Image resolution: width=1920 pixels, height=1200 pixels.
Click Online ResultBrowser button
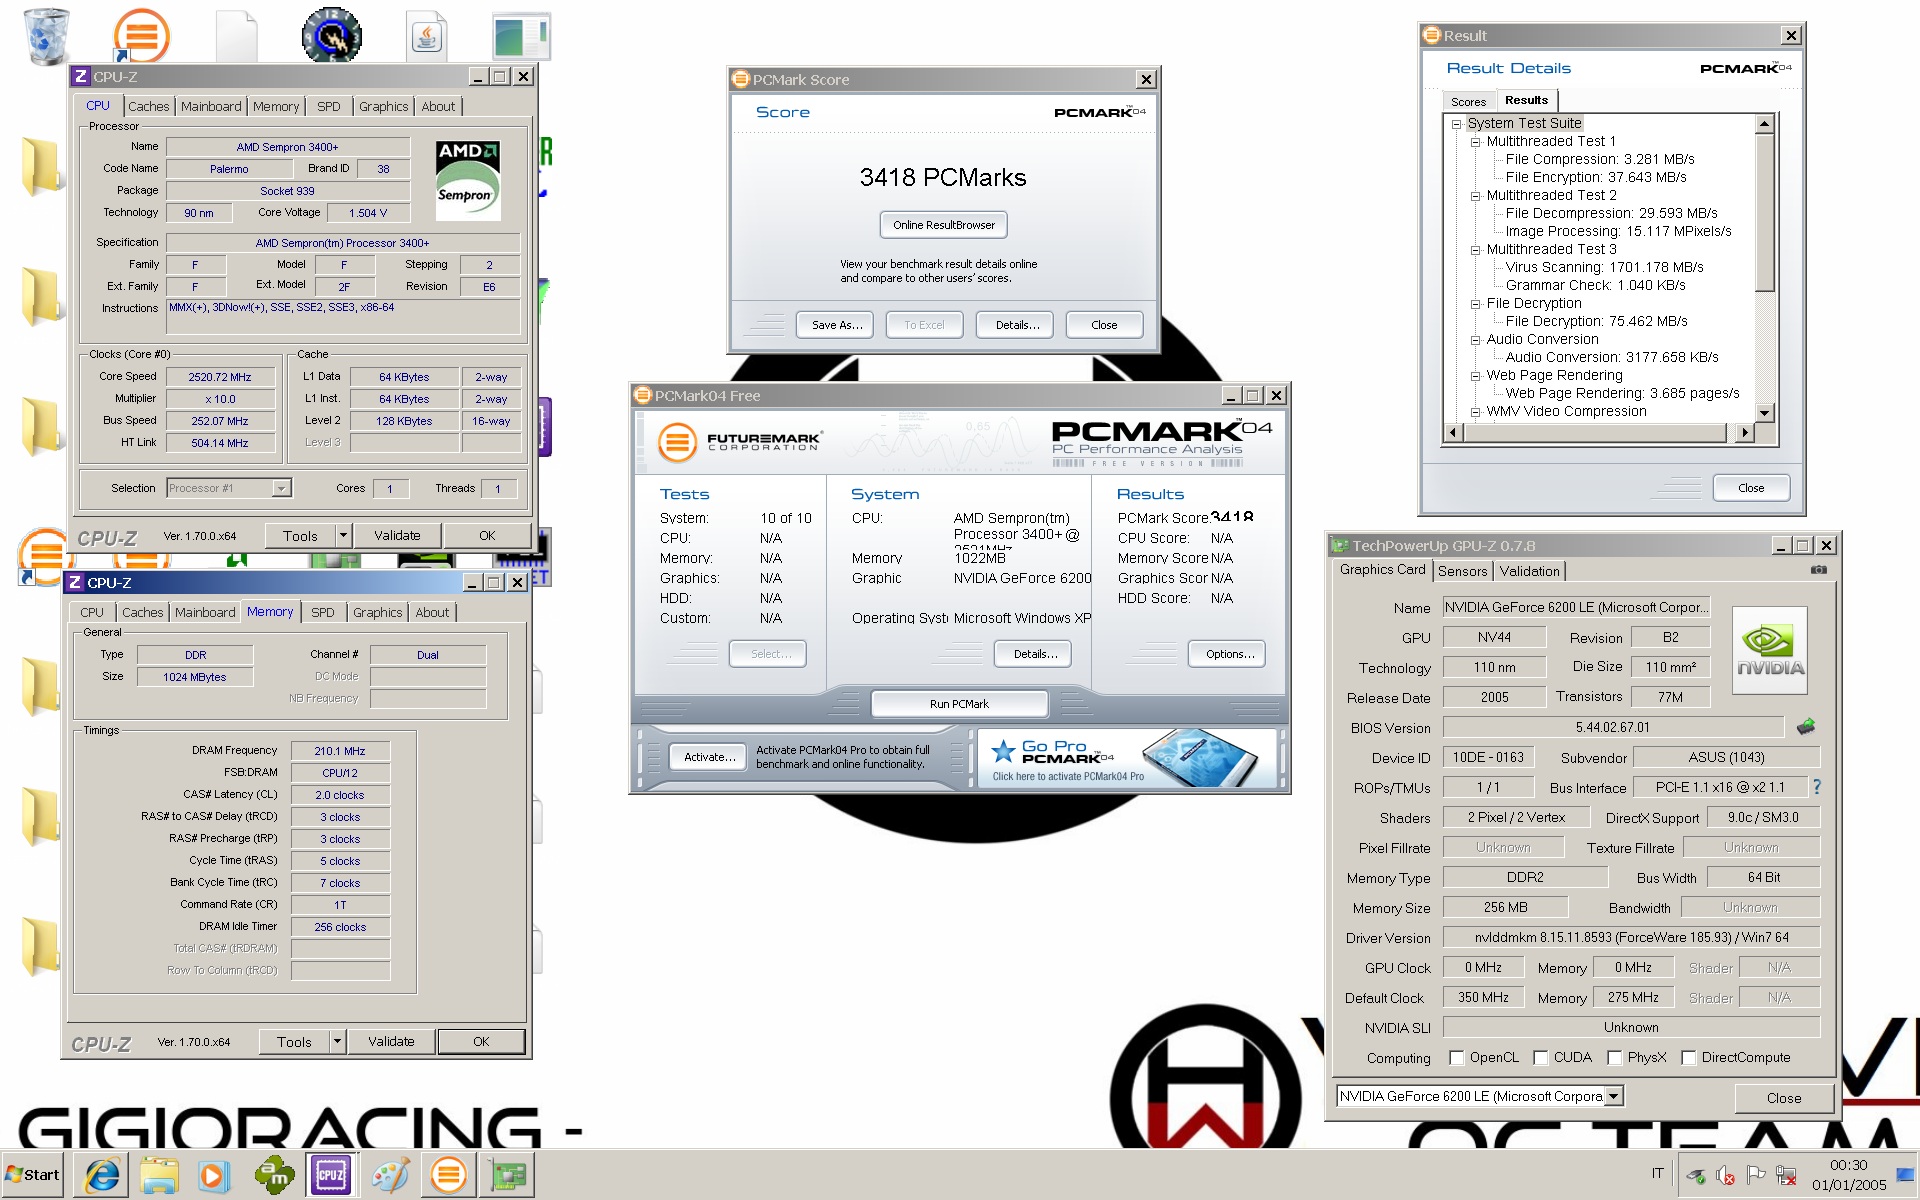click(x=943, y=225)
